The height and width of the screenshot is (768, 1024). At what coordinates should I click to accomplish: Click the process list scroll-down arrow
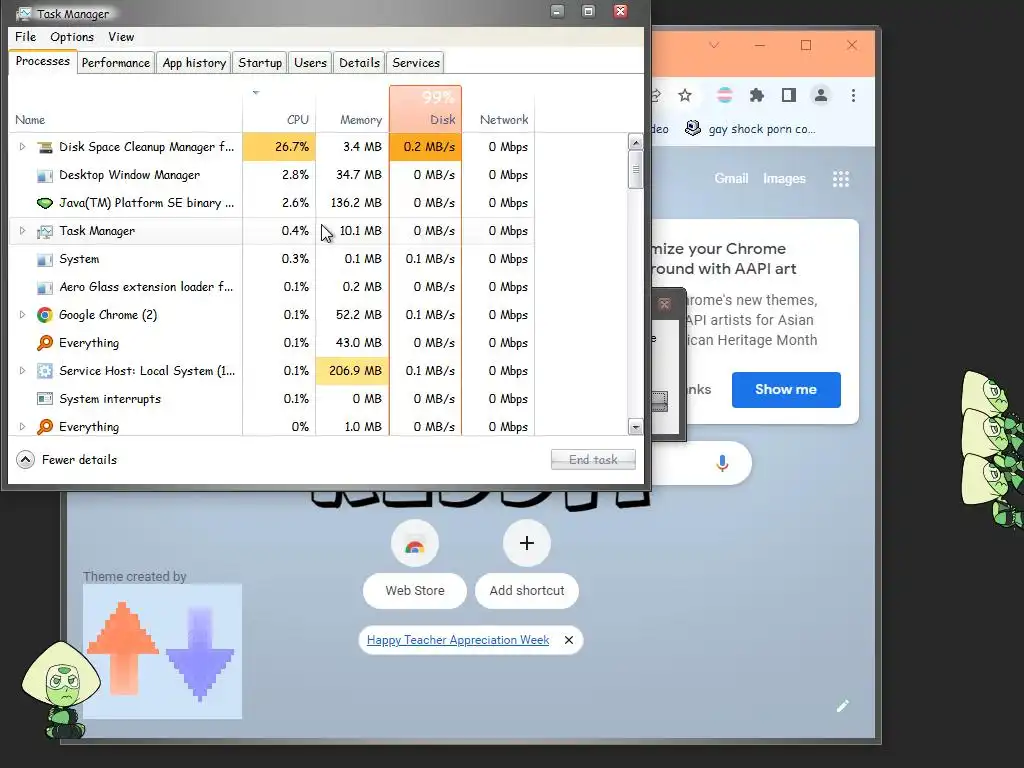pyautogui.click(x=635, y=427)
